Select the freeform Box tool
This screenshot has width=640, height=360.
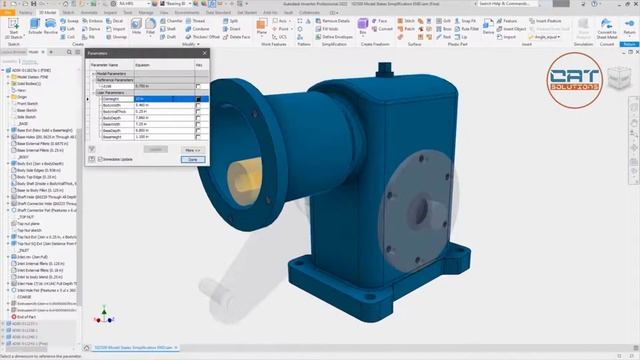pos(362,26)
